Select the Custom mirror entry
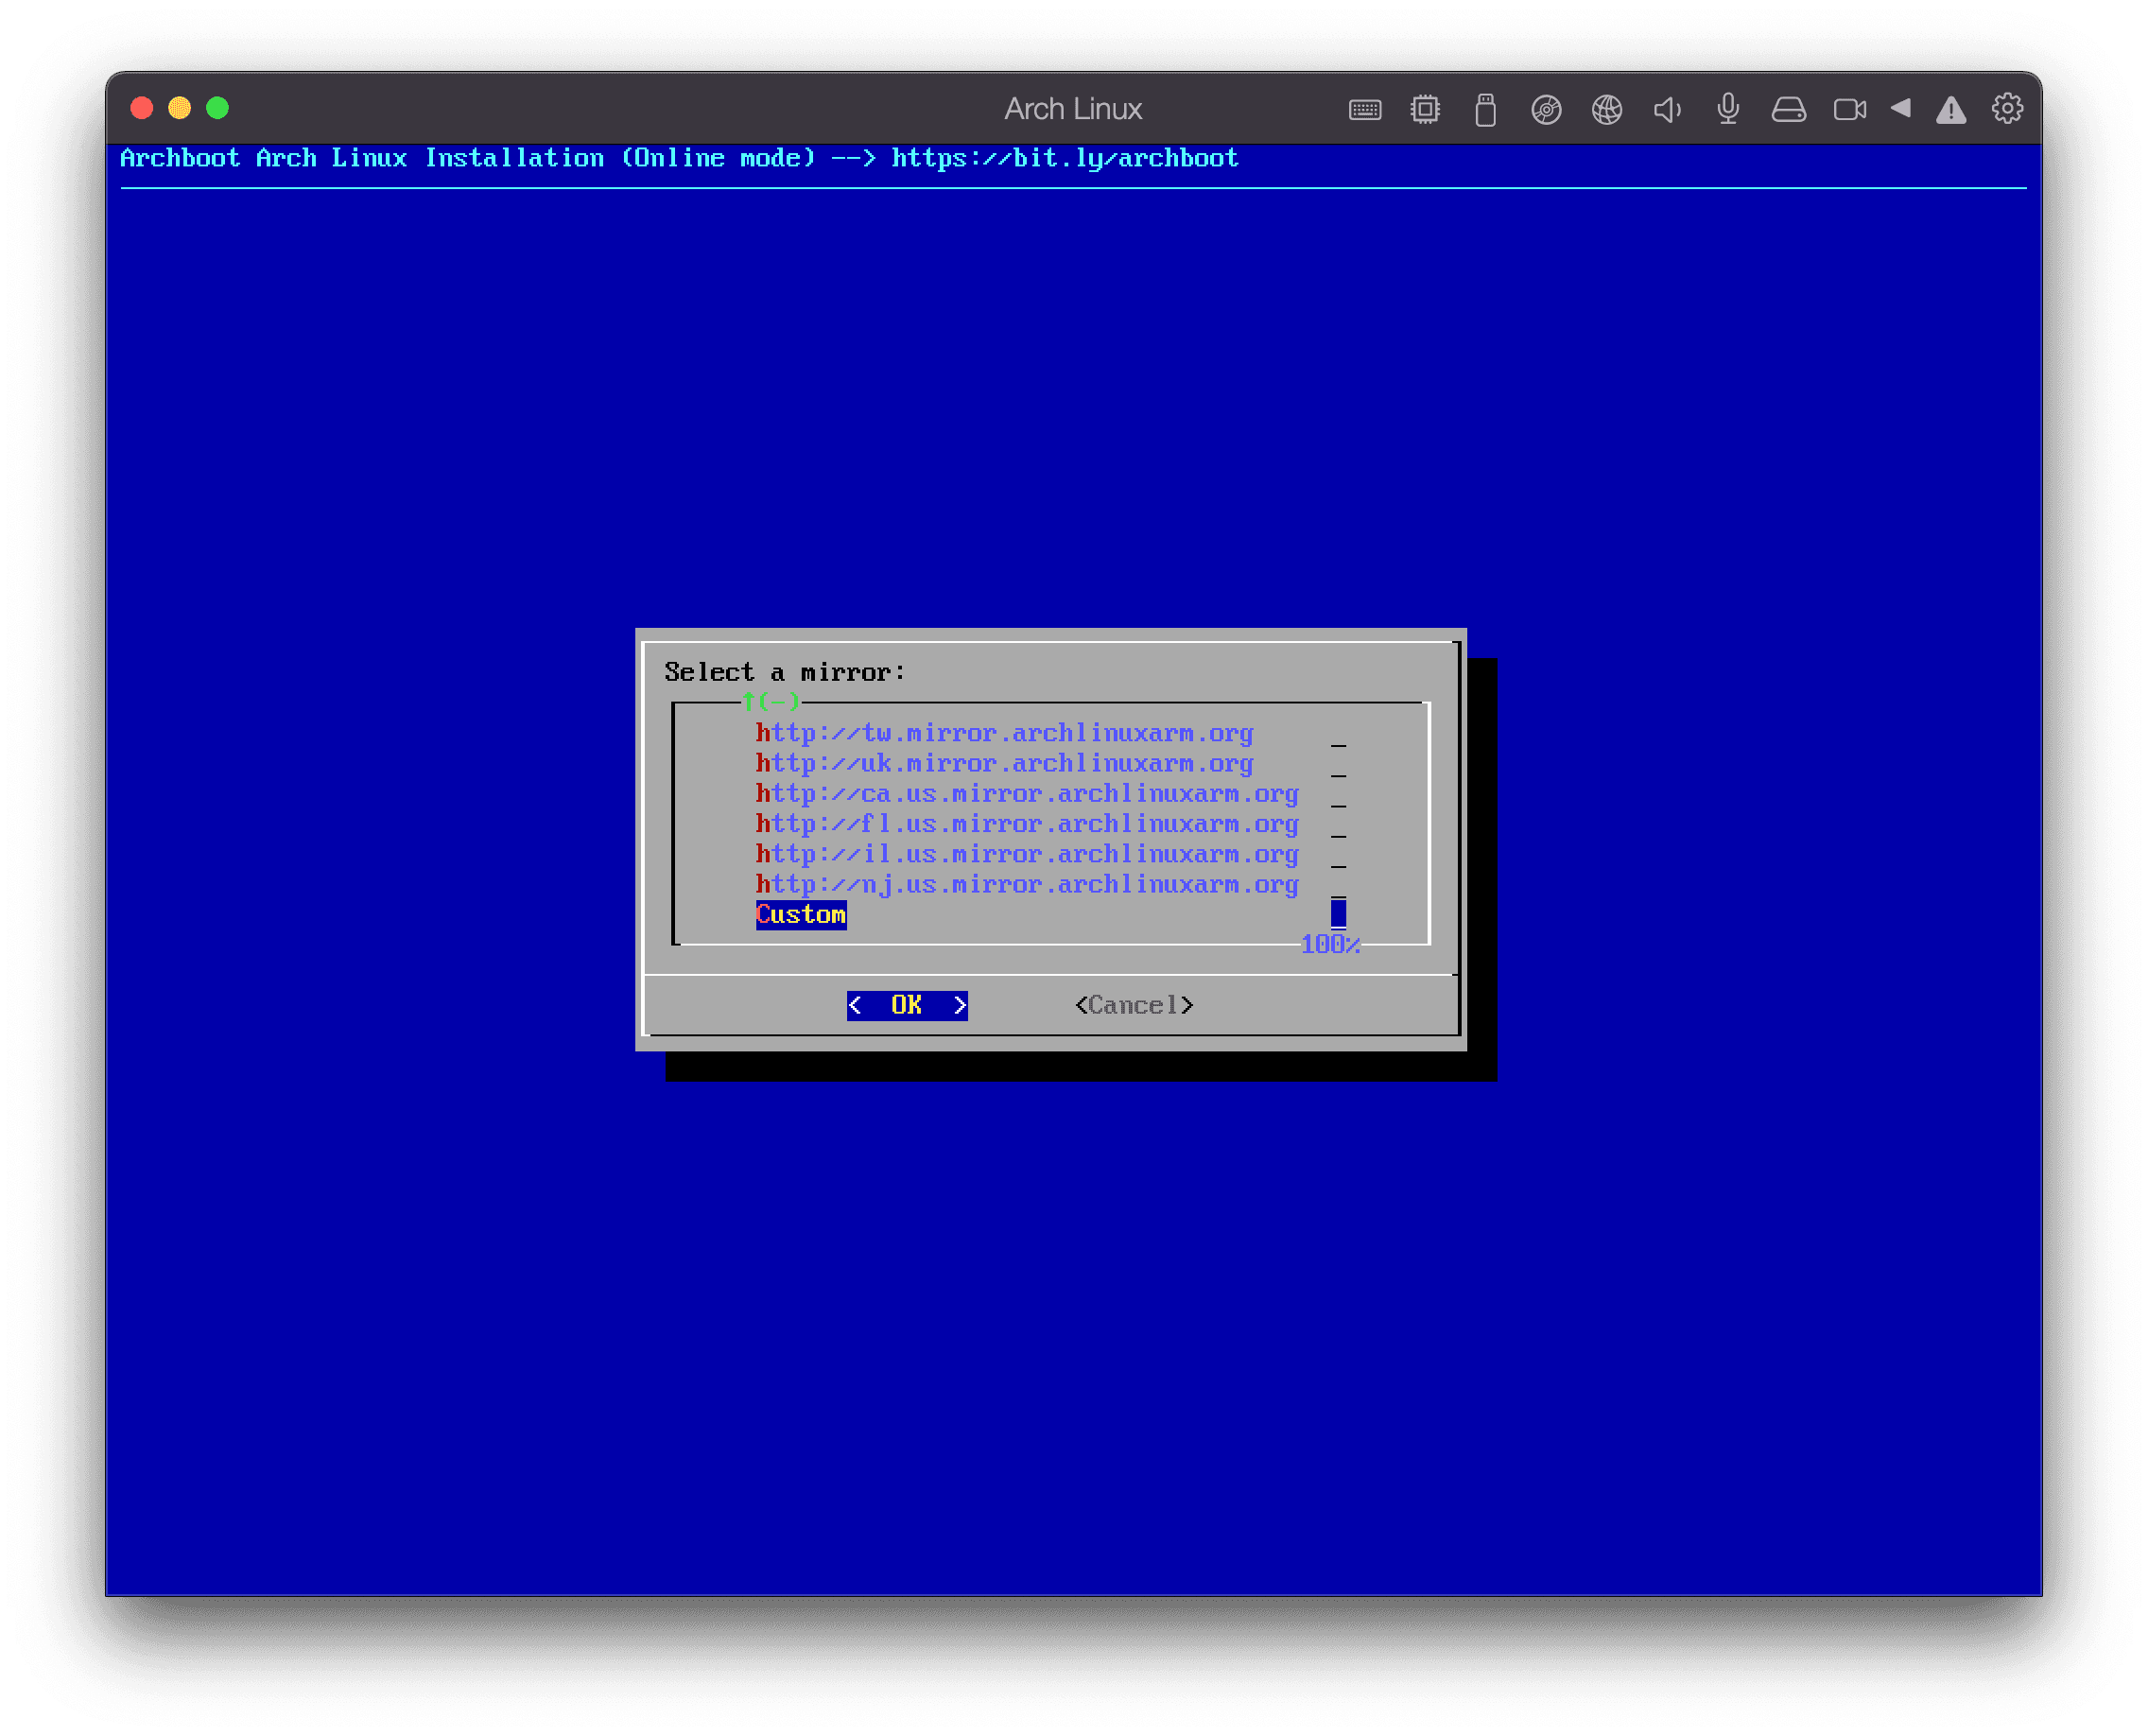This screenshot has width=2148, height=1736. coord(801,914)
